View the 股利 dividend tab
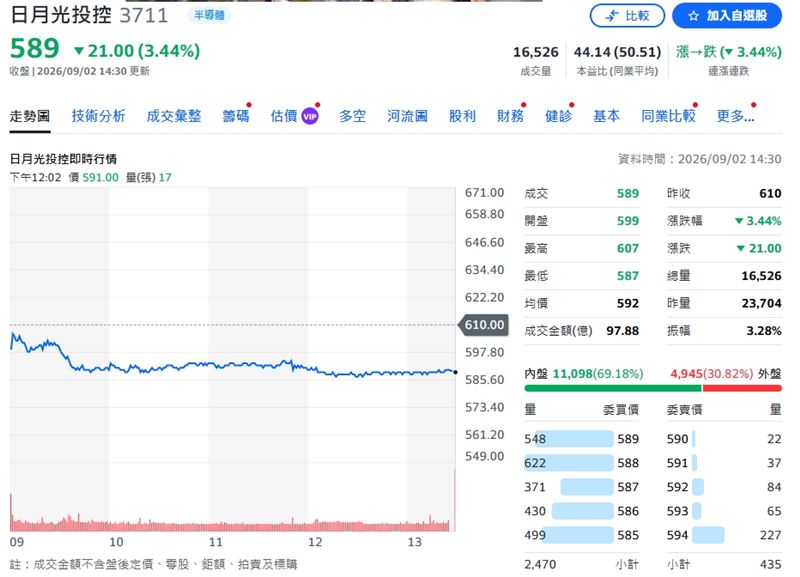The image size is (800, 577). [x=462, y=116]
